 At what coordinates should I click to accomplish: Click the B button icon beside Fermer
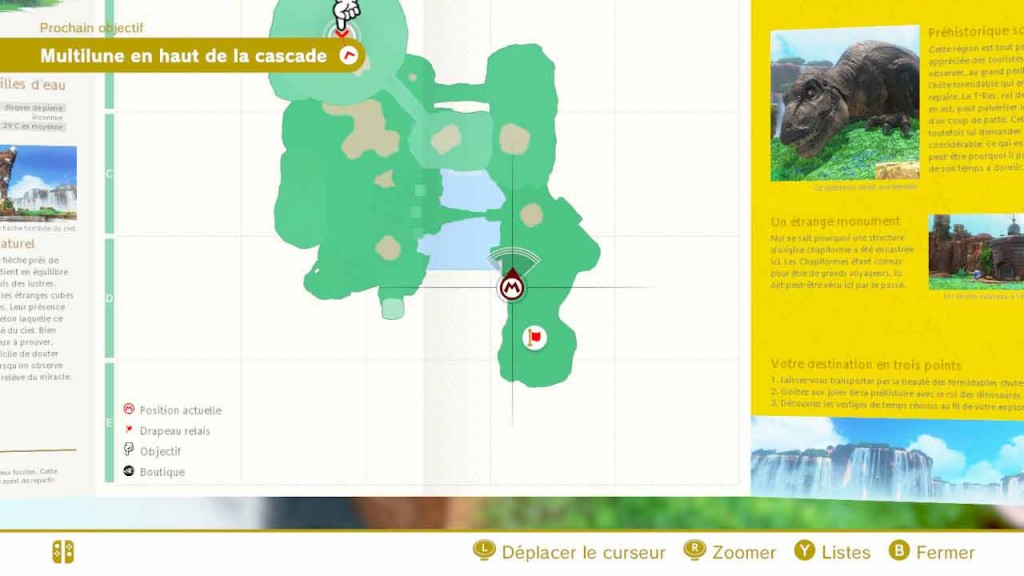tap(899, 551)
